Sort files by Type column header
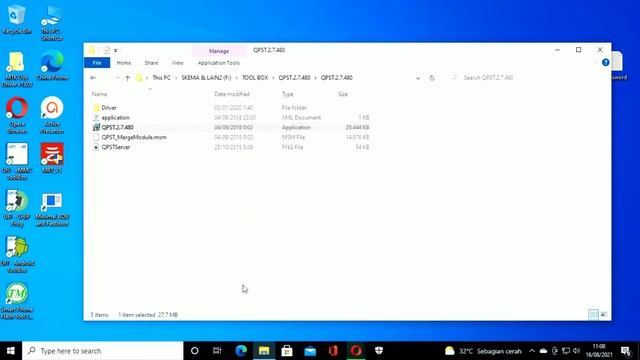Image resolution: width=640 pixels, height=360 pixels. (288, 94)
